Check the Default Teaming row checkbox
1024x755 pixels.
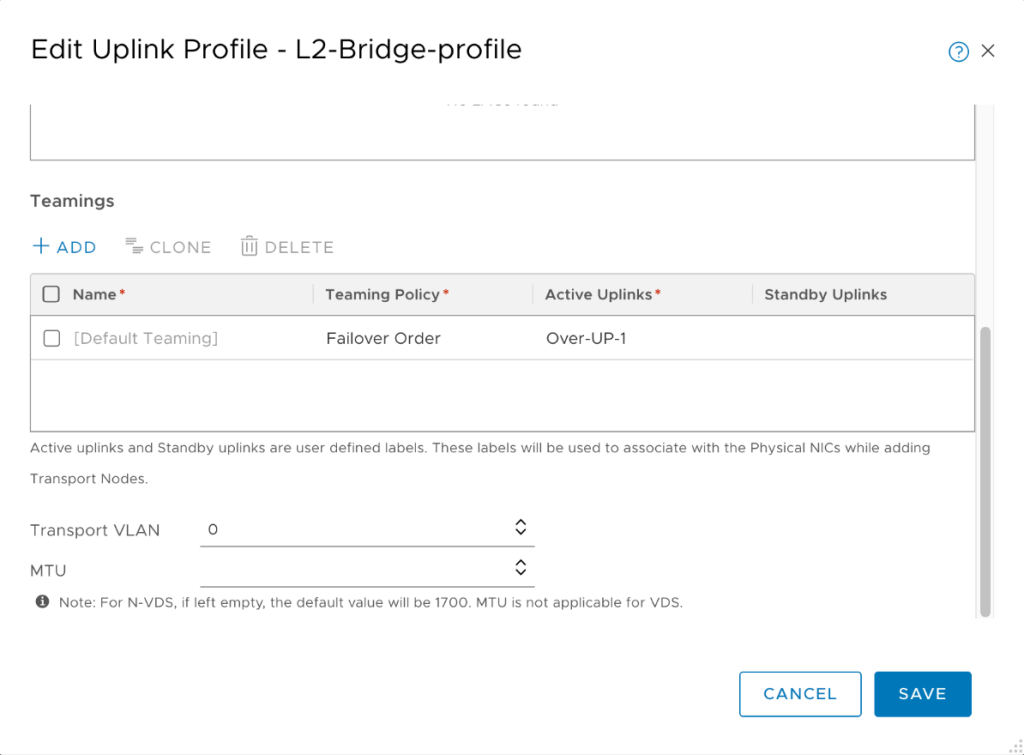pyautogui.click(x=51, y=338)
